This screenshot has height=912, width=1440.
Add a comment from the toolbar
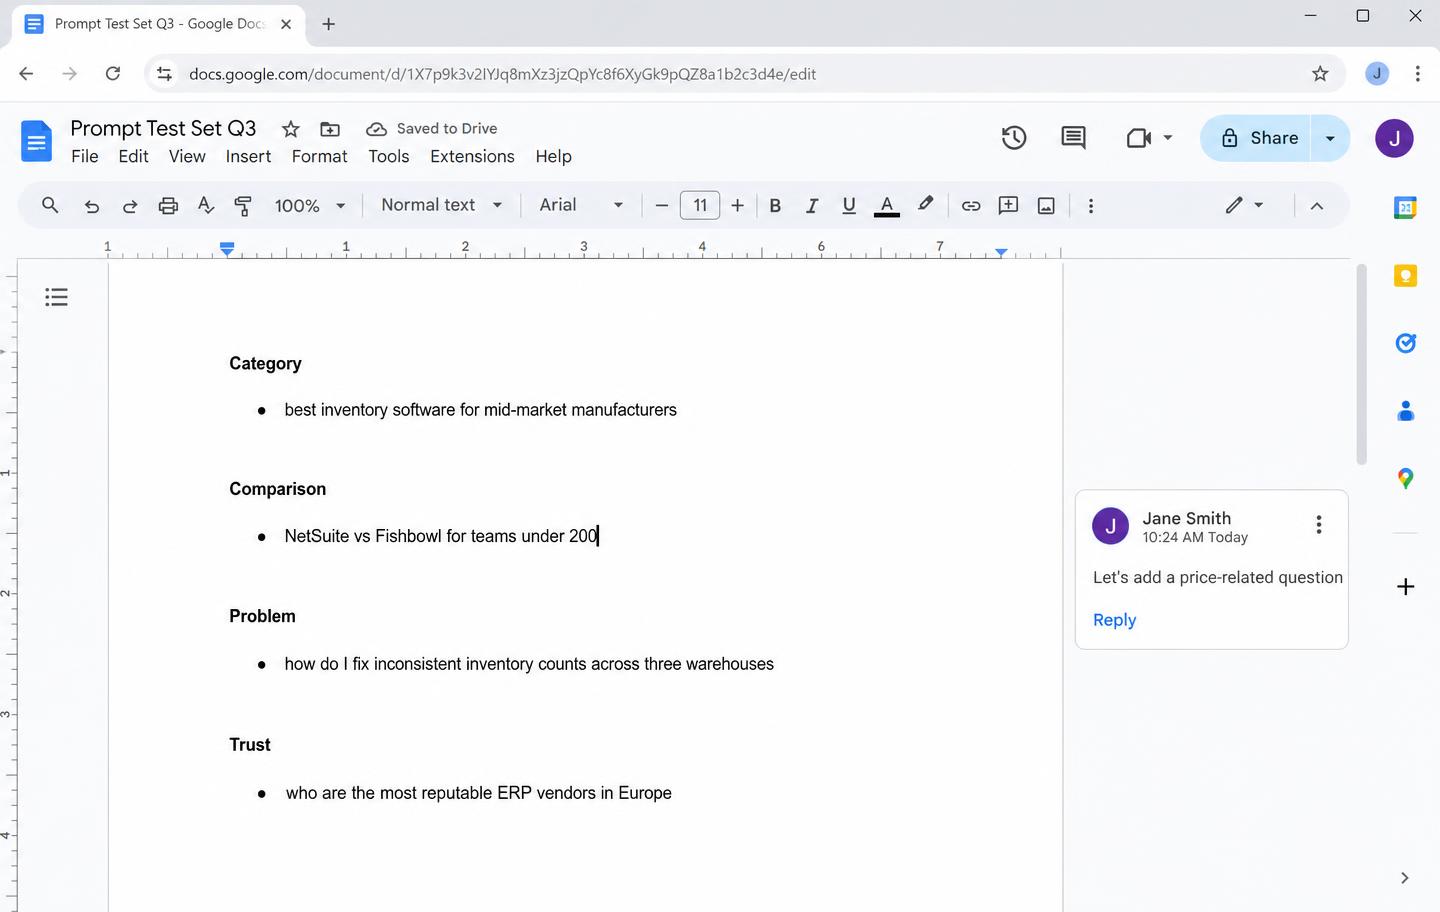coord(1009,206)
